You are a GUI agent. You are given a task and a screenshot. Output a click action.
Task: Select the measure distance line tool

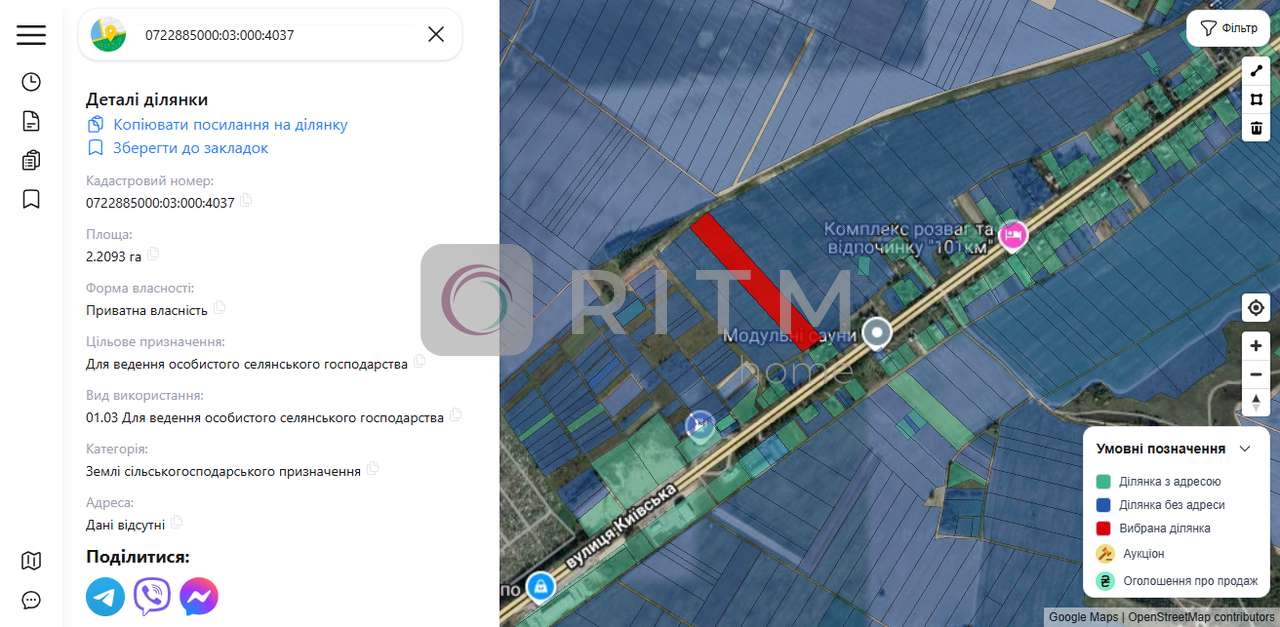pyautogui.click(x=1256, y=71)
